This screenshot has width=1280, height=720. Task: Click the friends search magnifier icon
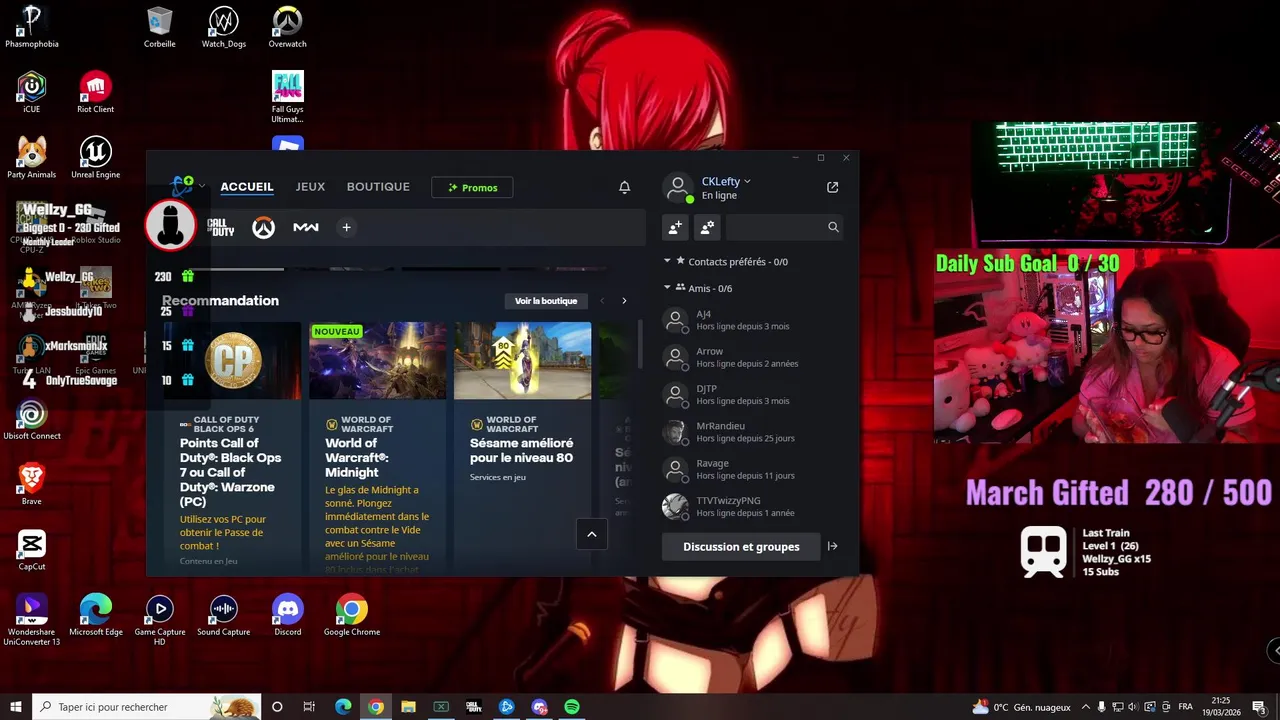[x=833, y=227]
